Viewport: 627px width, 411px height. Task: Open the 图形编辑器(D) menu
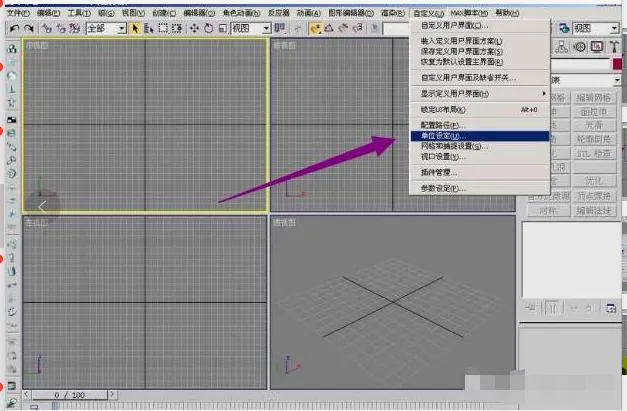tap(351, 13)
